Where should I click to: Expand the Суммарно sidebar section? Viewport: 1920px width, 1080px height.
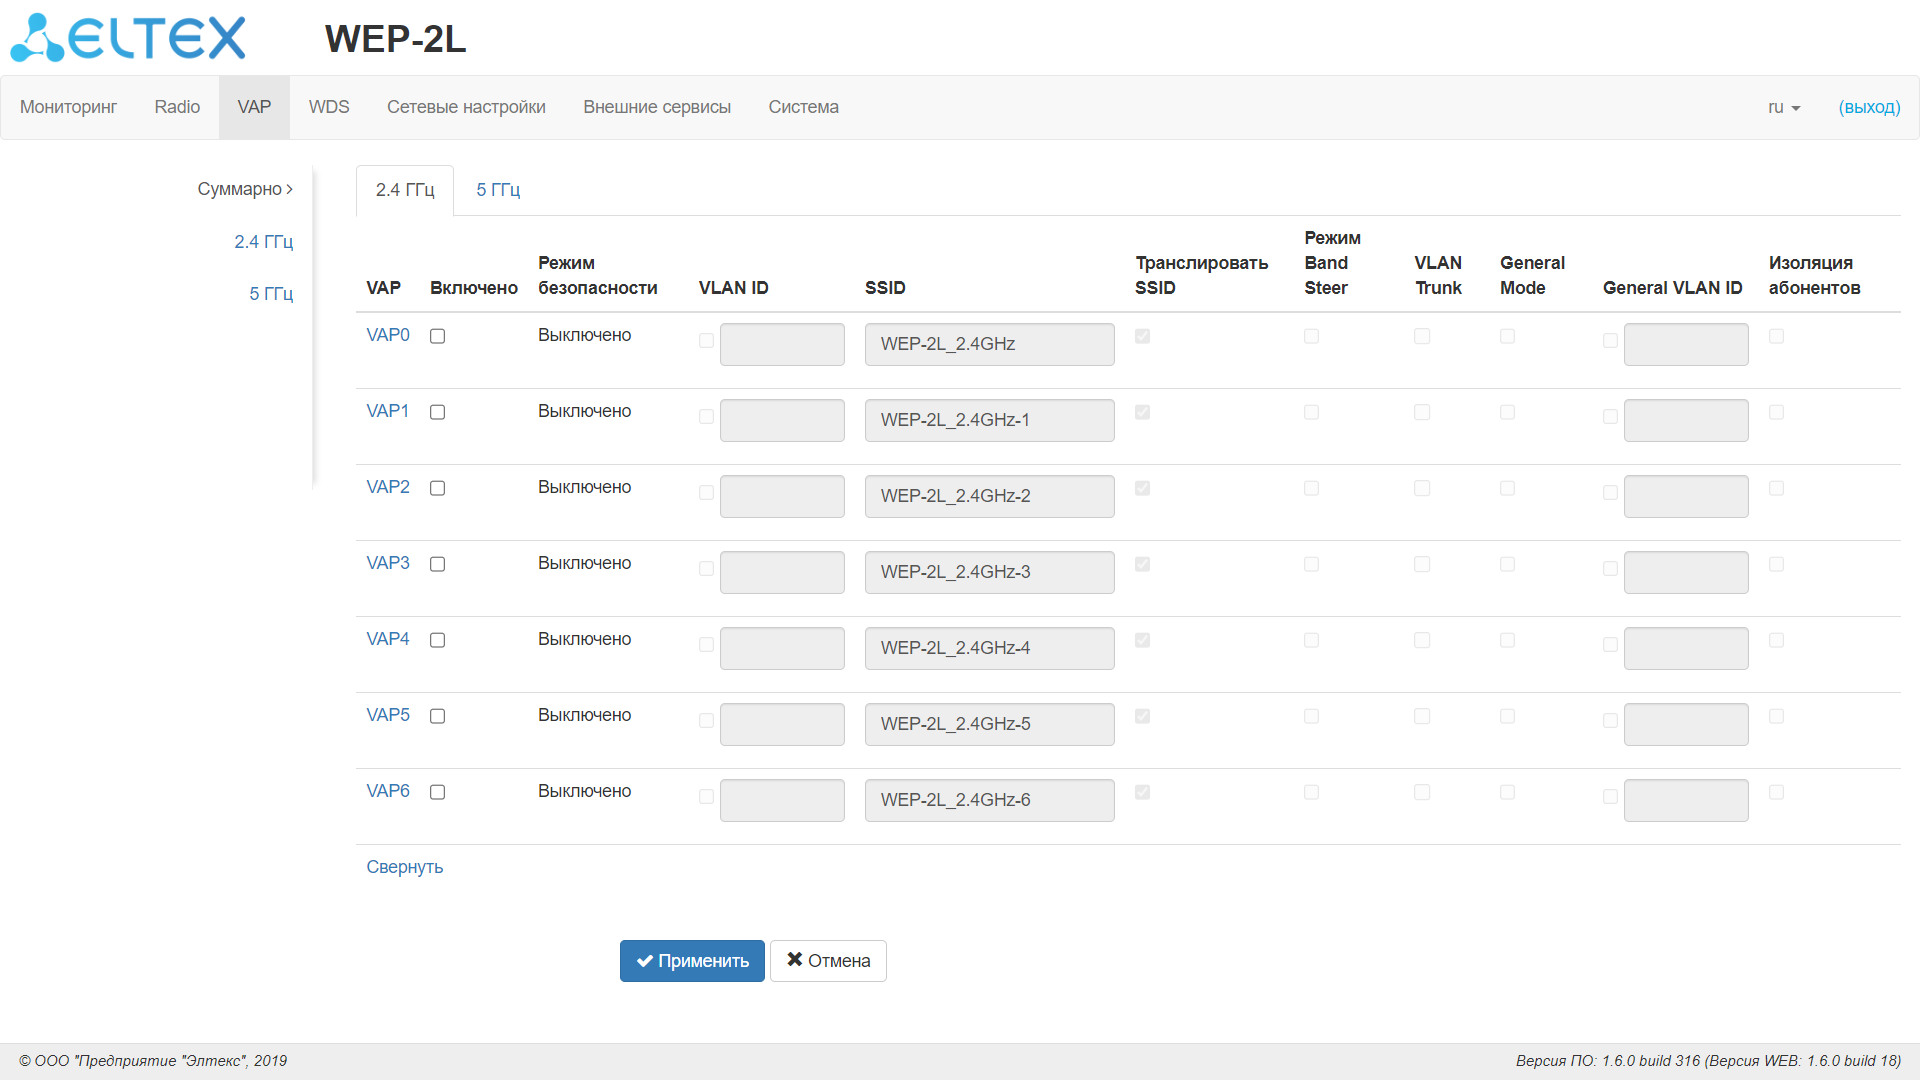[245, 189]
